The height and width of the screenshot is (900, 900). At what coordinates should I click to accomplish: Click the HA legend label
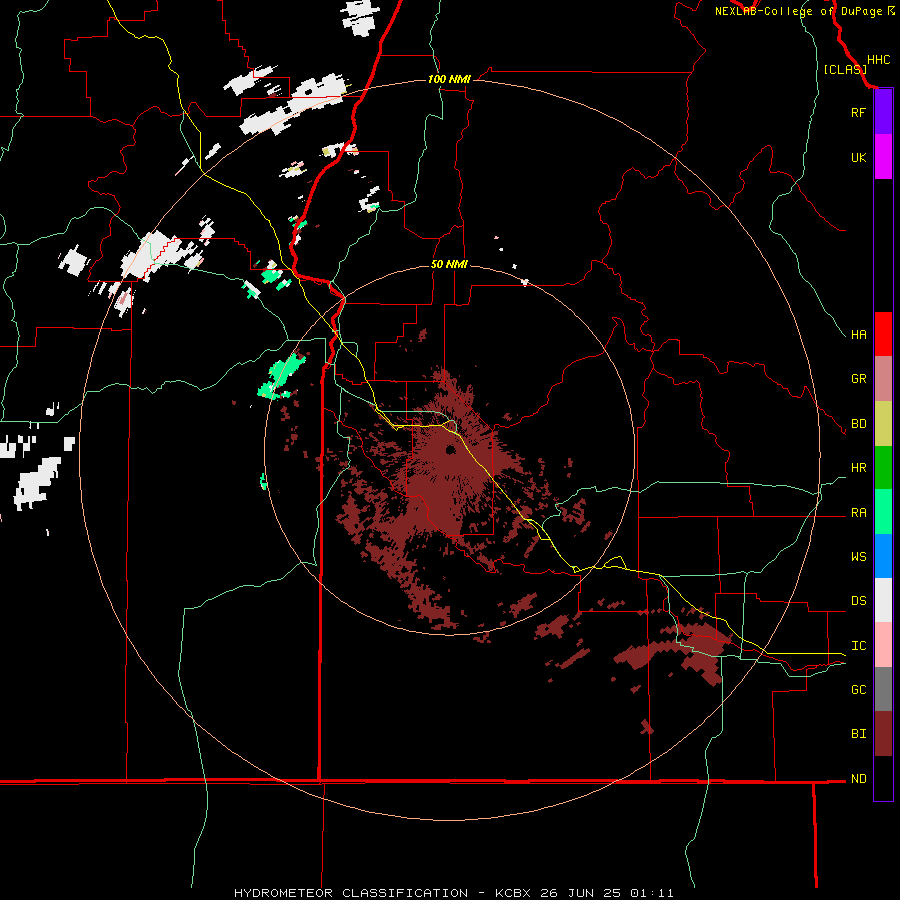click(x=858, y=335)
